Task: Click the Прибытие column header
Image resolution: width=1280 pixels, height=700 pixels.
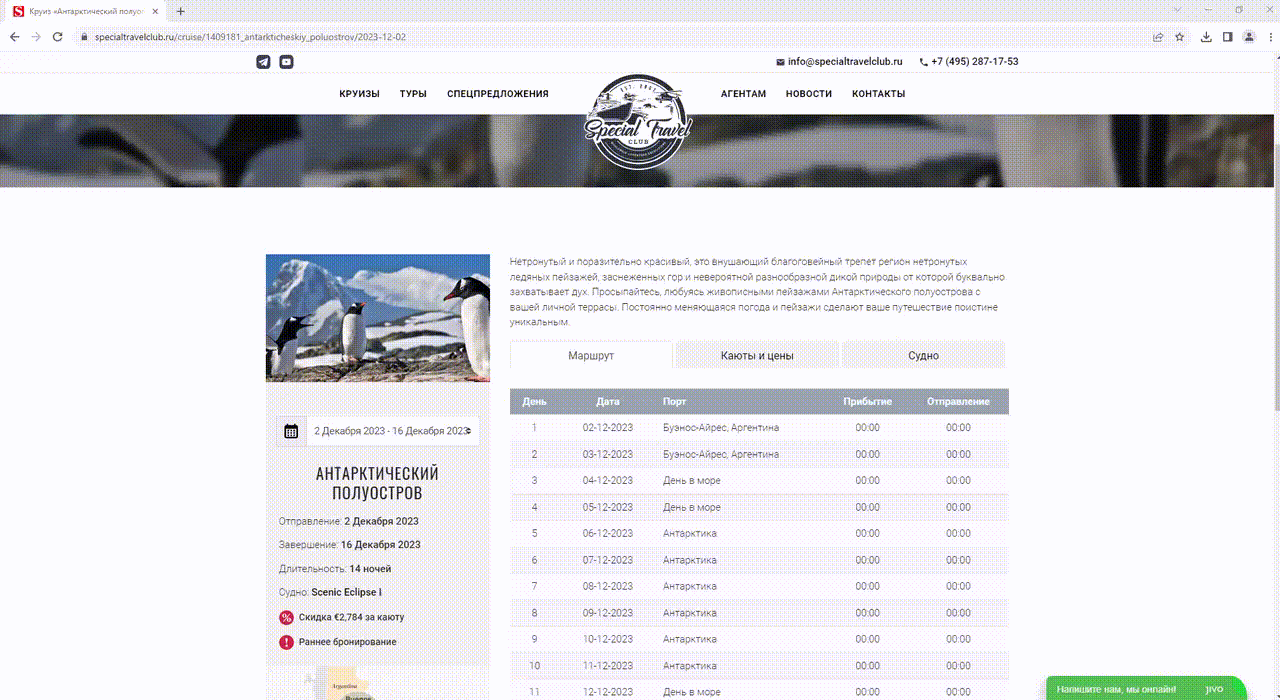Action: (x=867, y=402)
